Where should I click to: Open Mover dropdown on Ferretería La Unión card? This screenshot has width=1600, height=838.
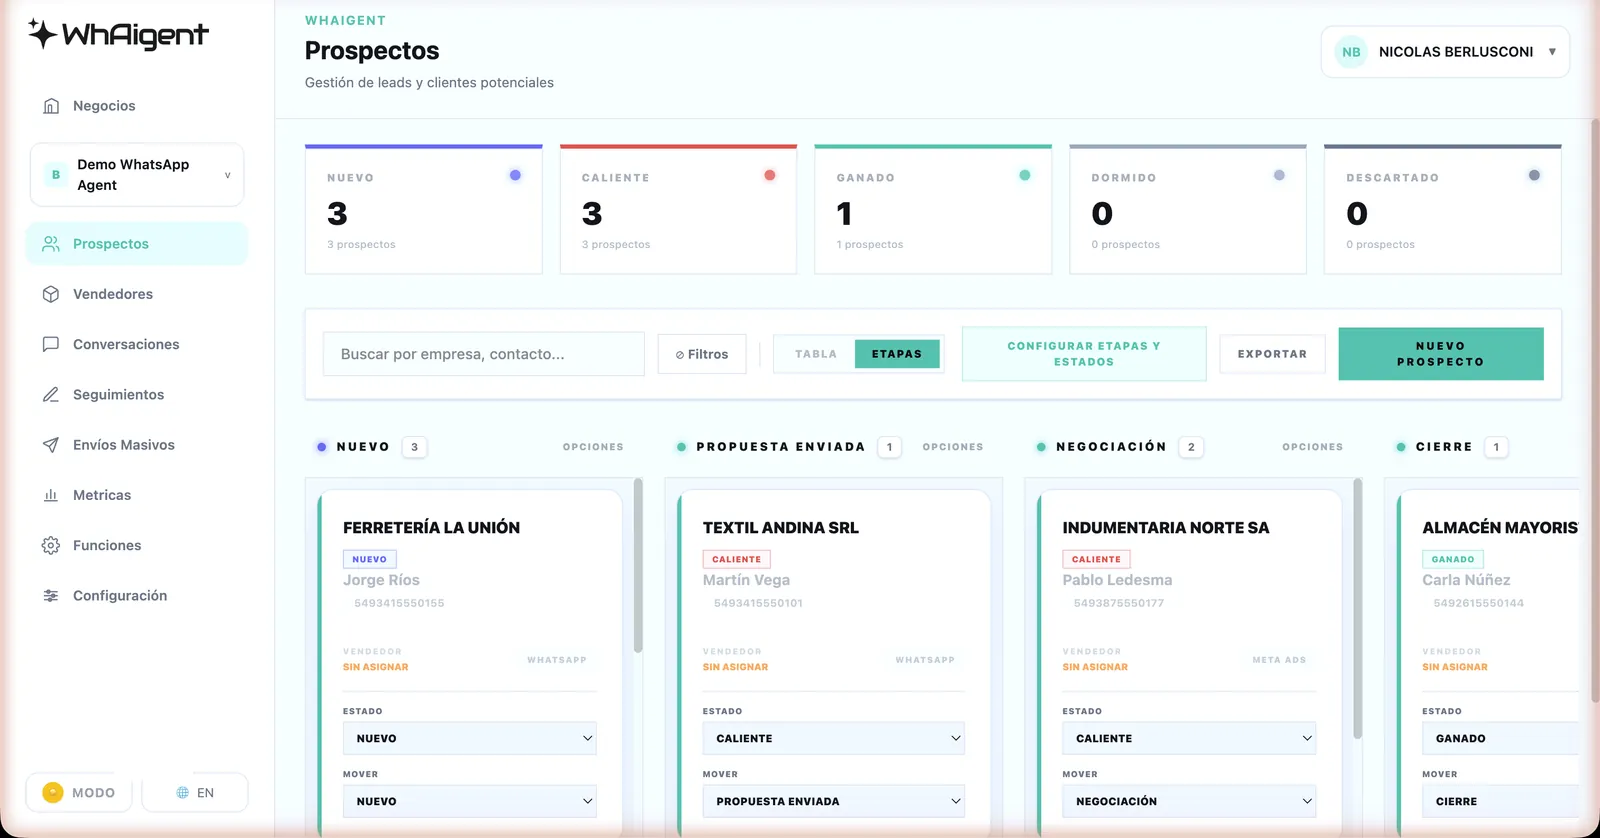pos(470,801)
